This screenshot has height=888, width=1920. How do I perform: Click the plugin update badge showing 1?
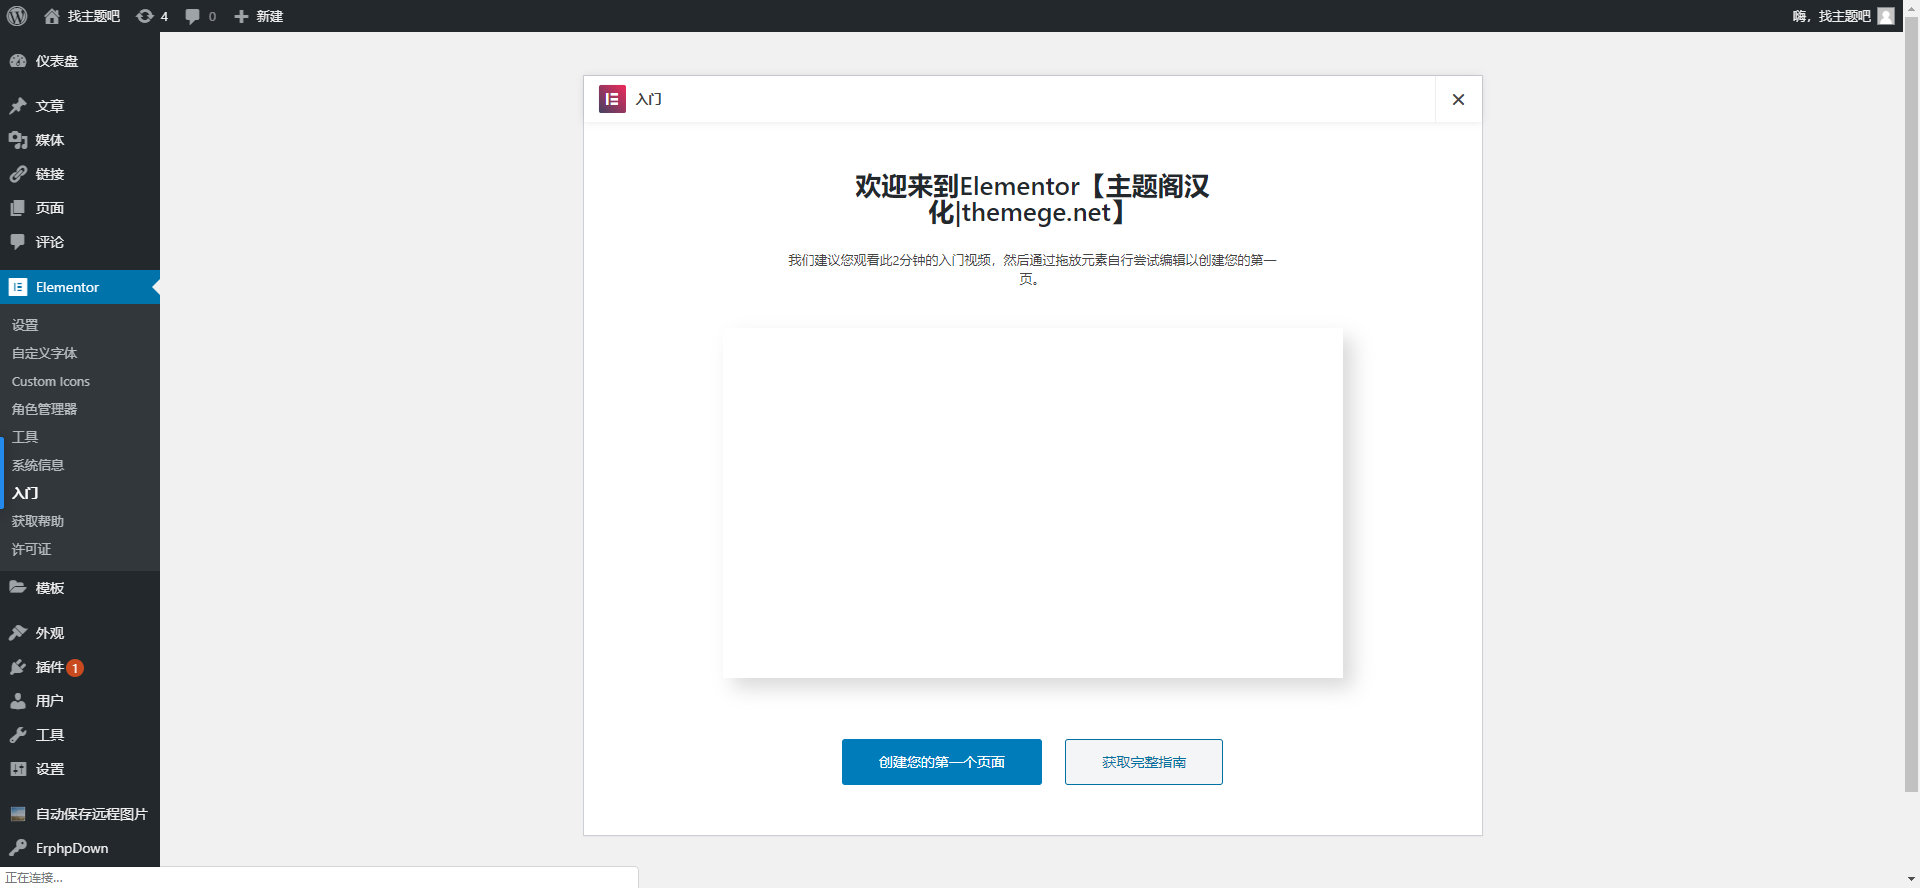(x=75, y=668)
